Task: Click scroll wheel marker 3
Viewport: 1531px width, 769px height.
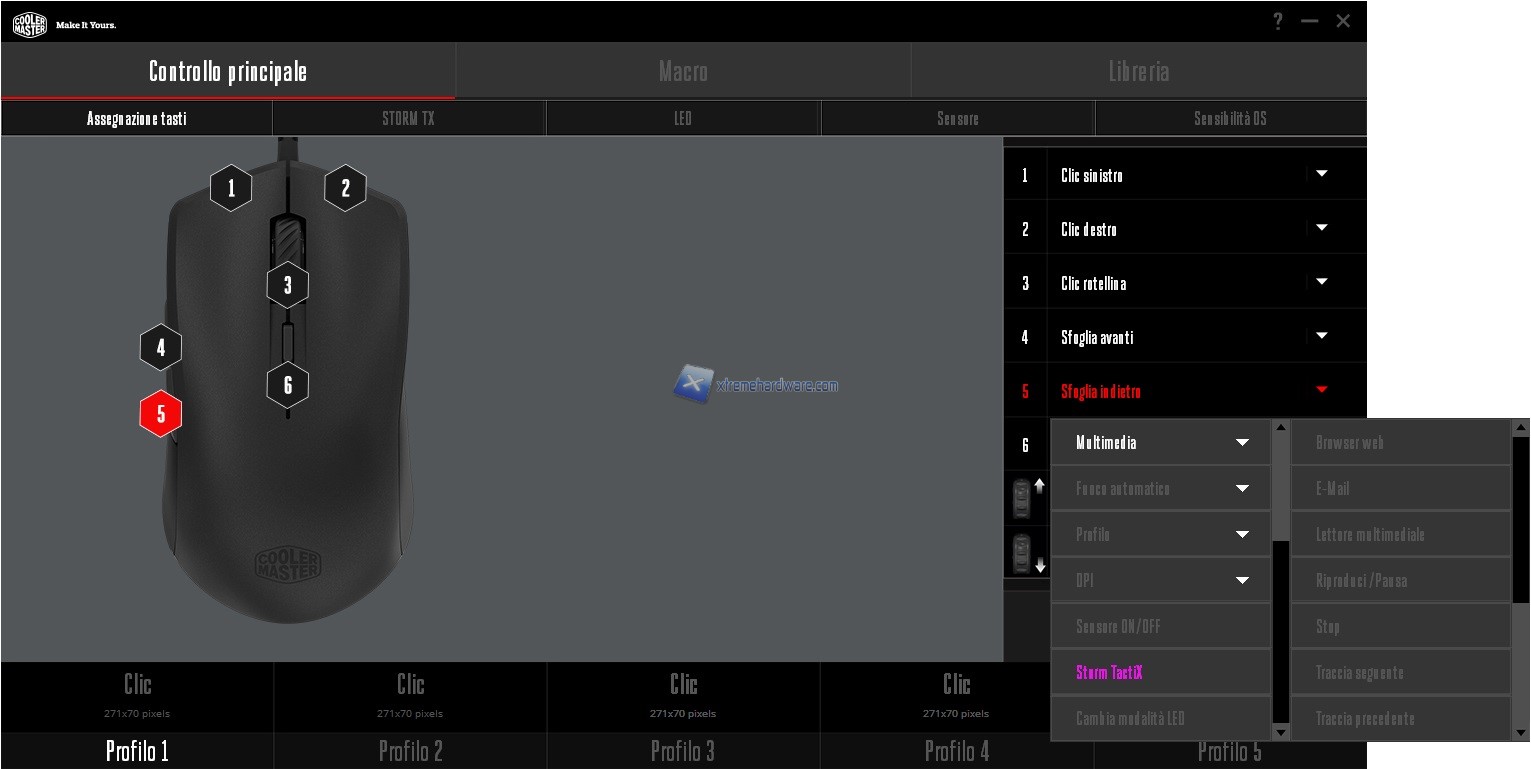Action: 288,285
